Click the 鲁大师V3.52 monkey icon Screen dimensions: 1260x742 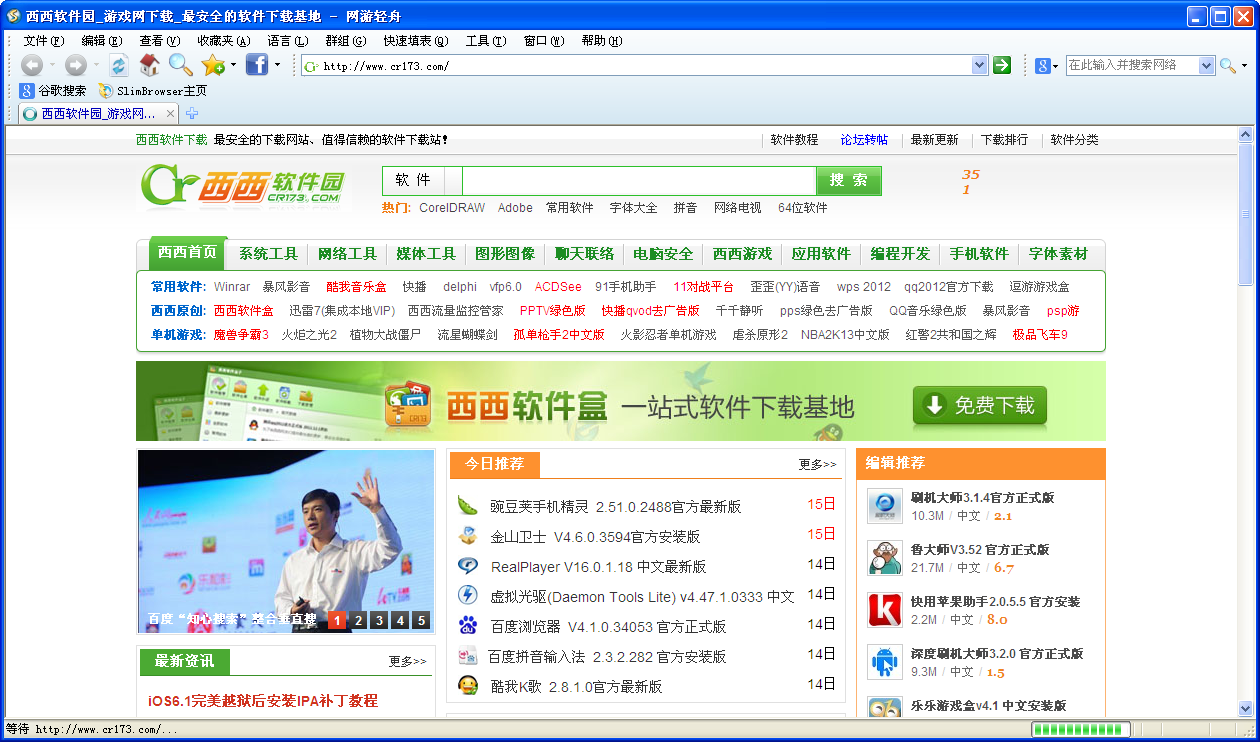[x=885, y=558]
